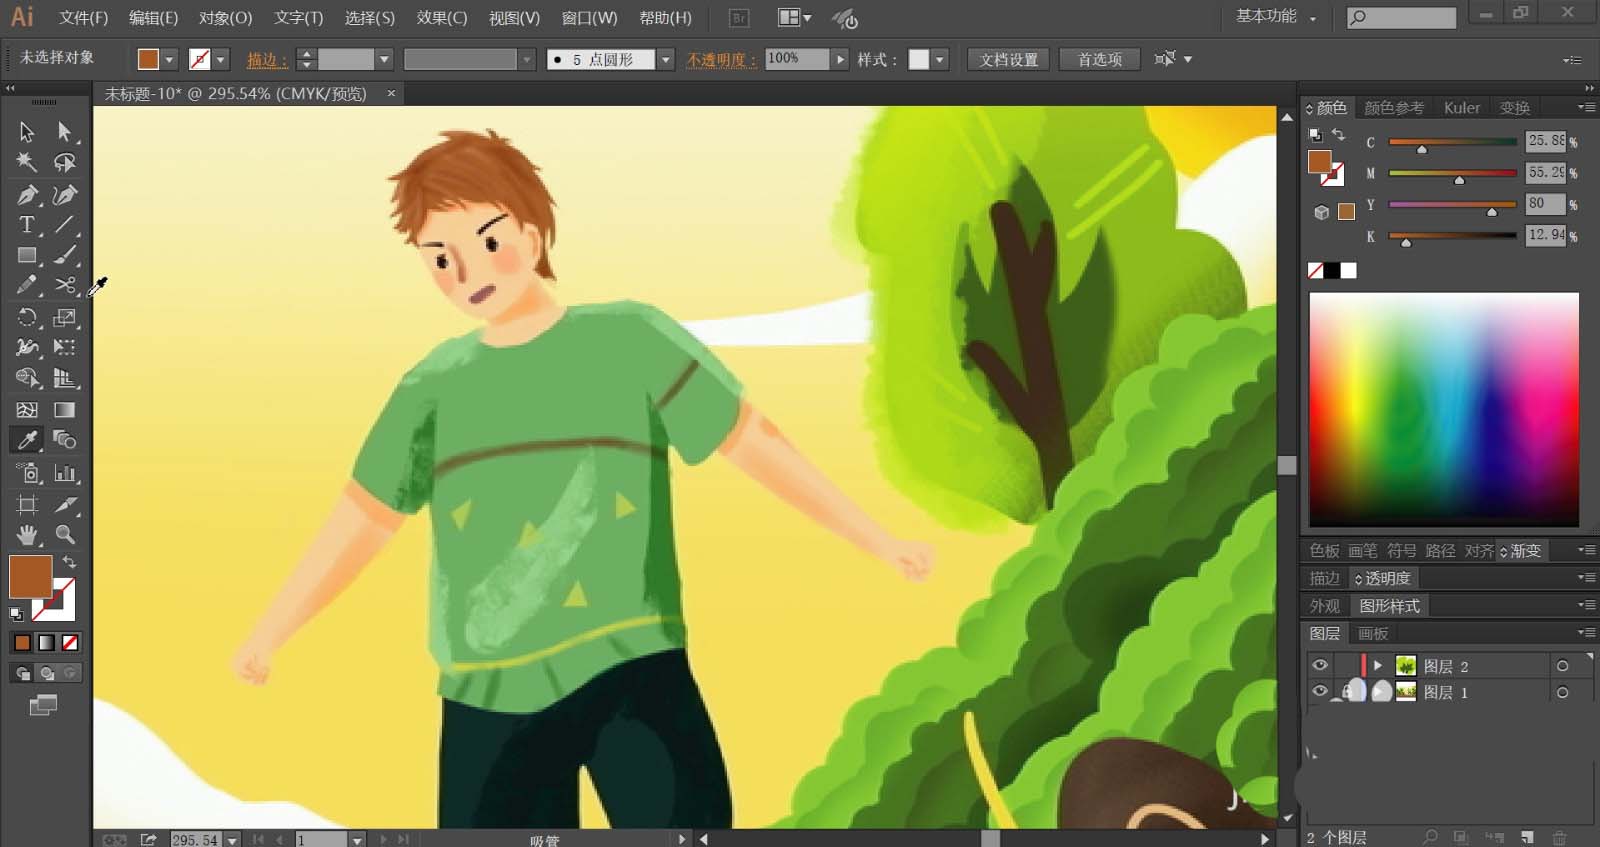This screenshot has height=847, width=1600.
Task: Click the 不透明度 link
Action: 721,60
